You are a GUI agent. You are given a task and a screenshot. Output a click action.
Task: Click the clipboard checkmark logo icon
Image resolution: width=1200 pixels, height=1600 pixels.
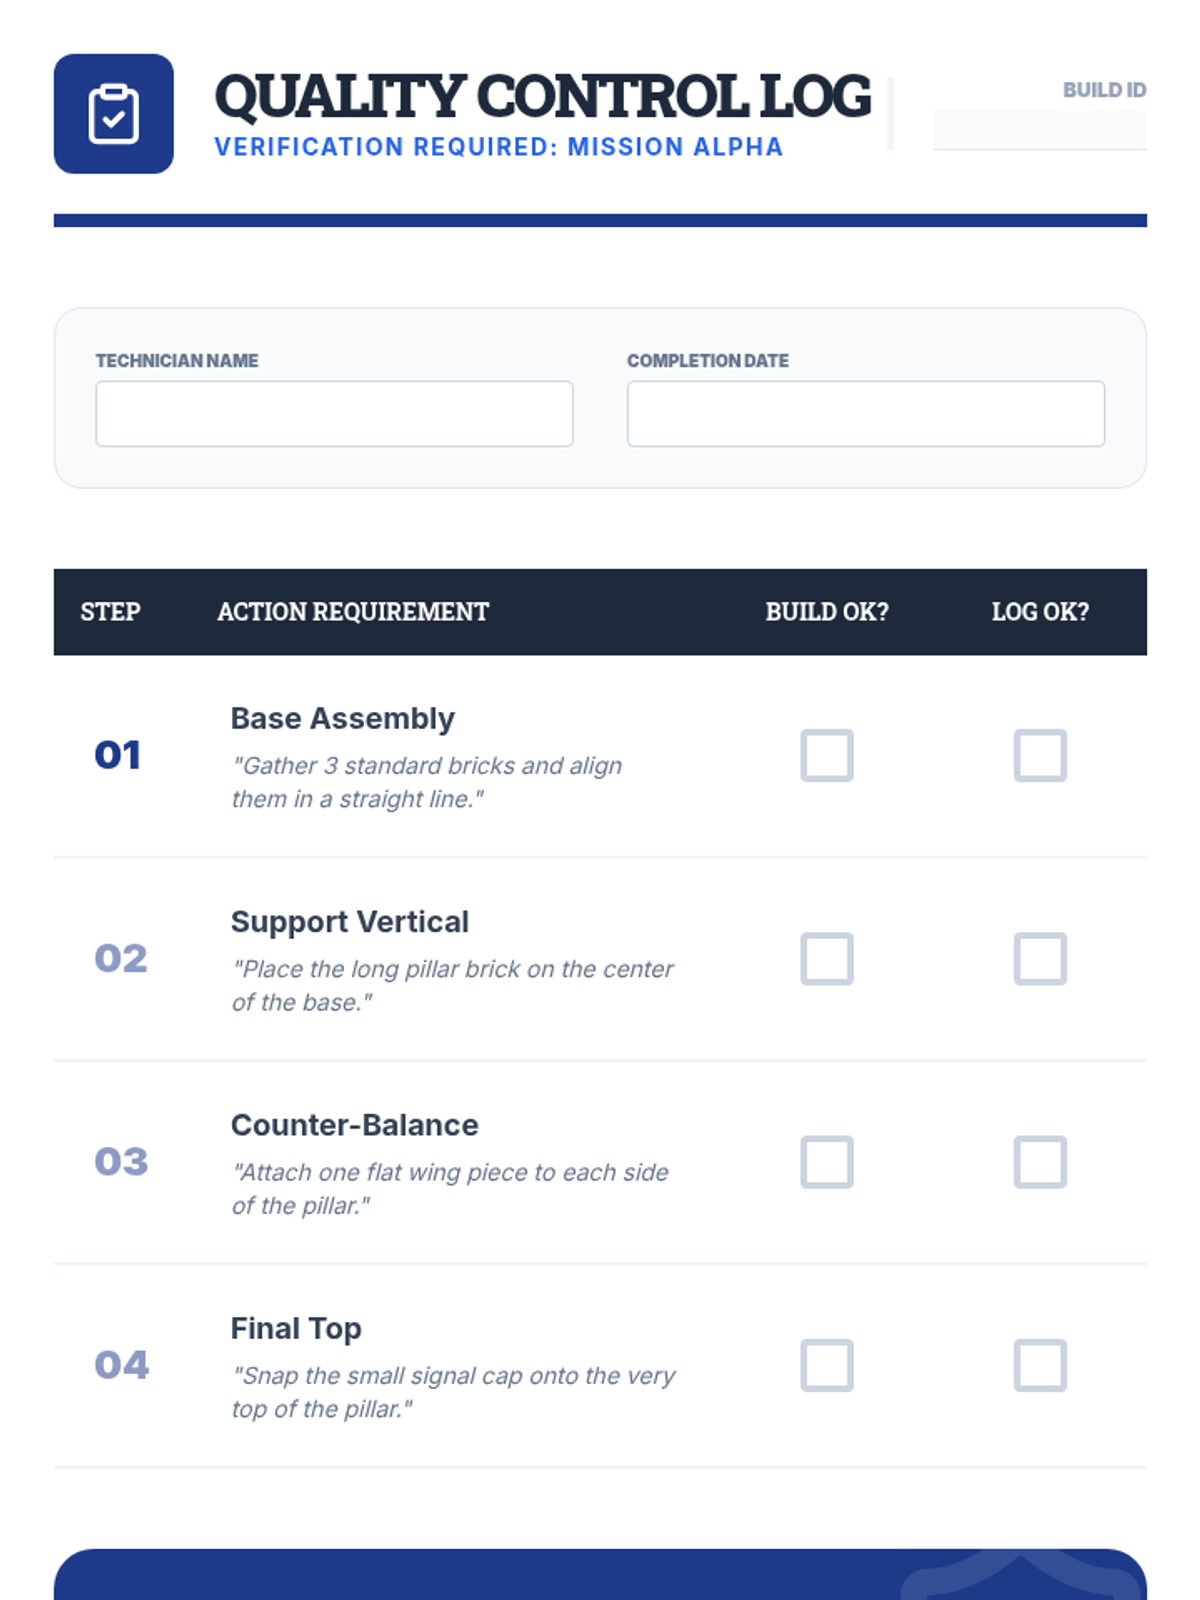(x=113, y=114)
